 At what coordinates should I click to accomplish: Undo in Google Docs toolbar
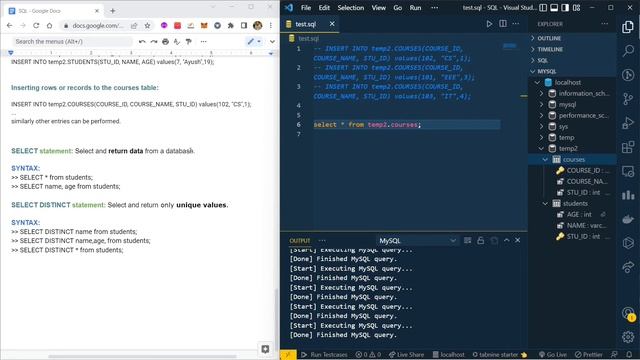pos(142,42)
